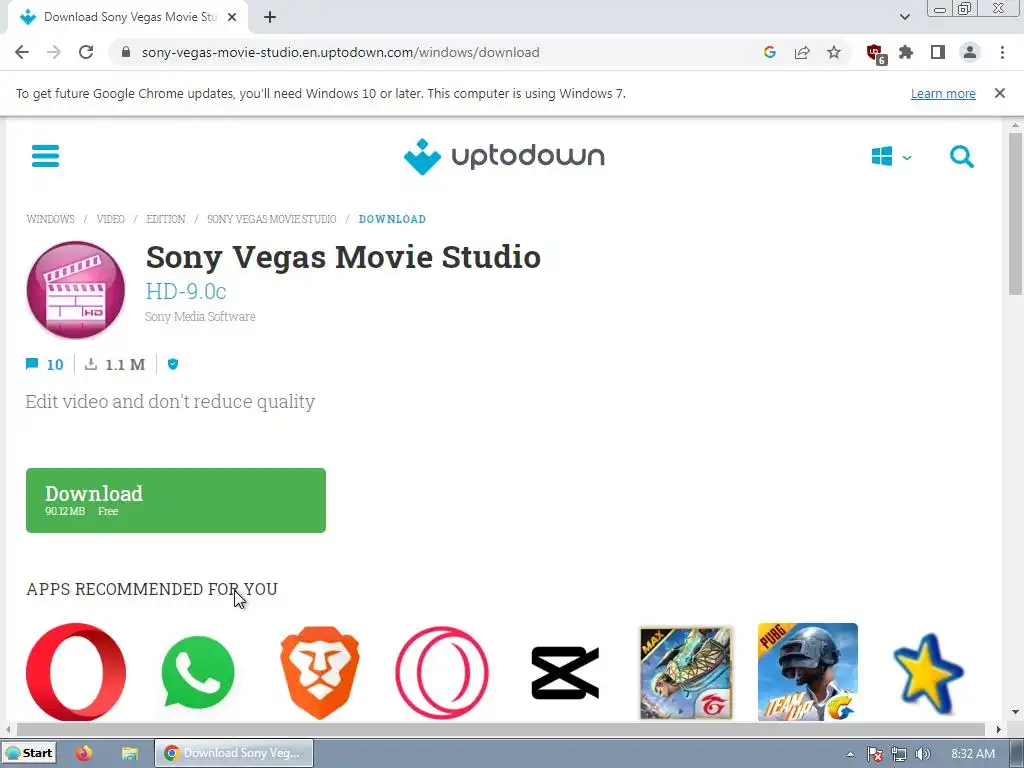Open the CapCut recommended app icon
1024x768 pixels.
[565, 673]
